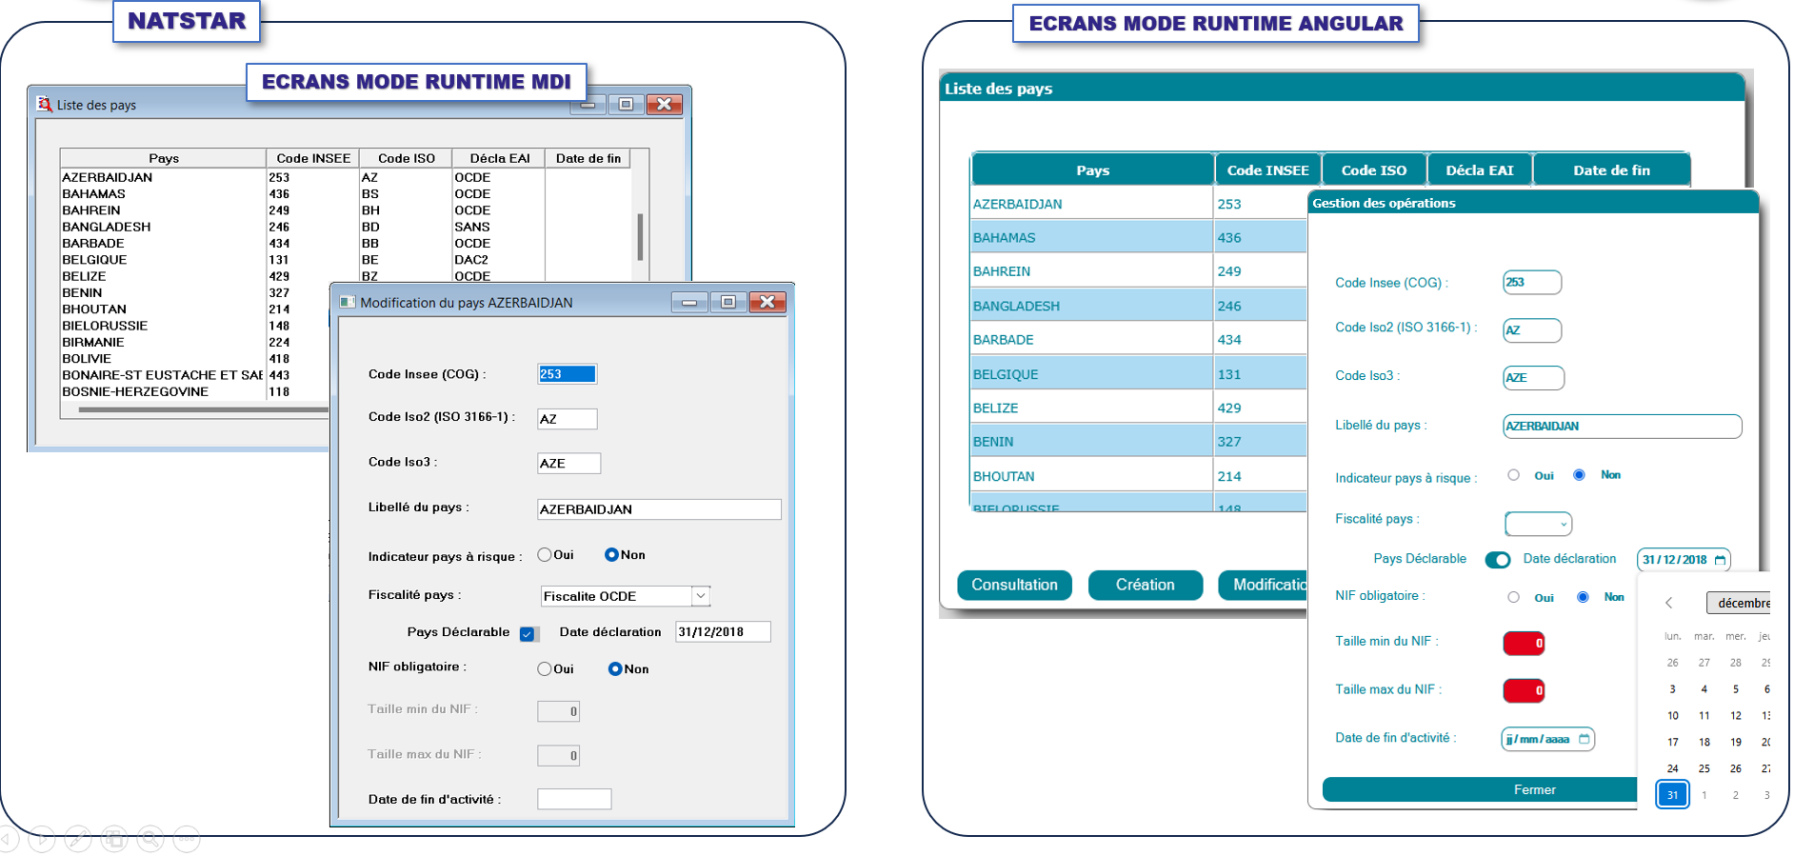The image size is (1794, 856).
Task: Click Date de fin header in Angular table
Action: pyautogui.click(x=1611, y=170)
